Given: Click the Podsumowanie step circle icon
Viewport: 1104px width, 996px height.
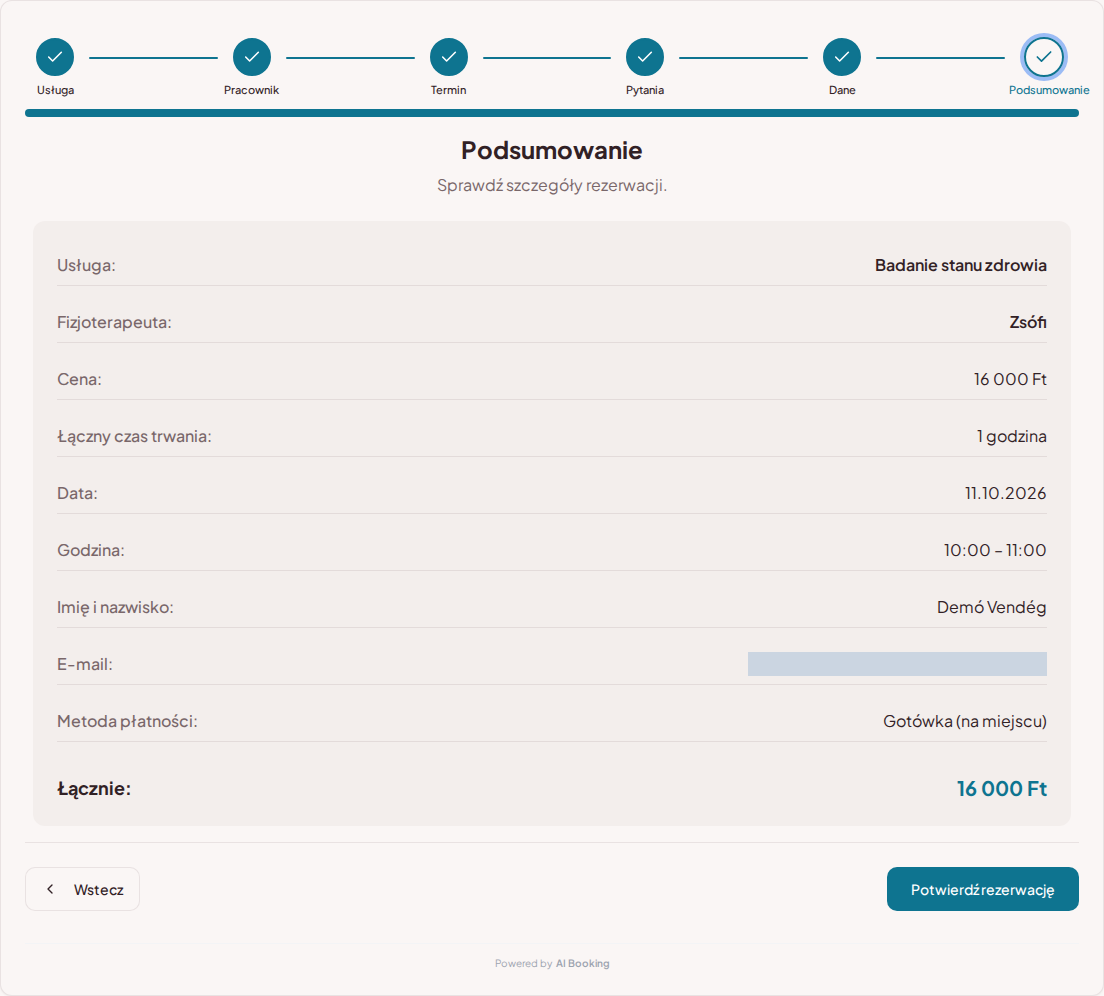Looking at the screenshot, I should click(x=1043, y=57).
